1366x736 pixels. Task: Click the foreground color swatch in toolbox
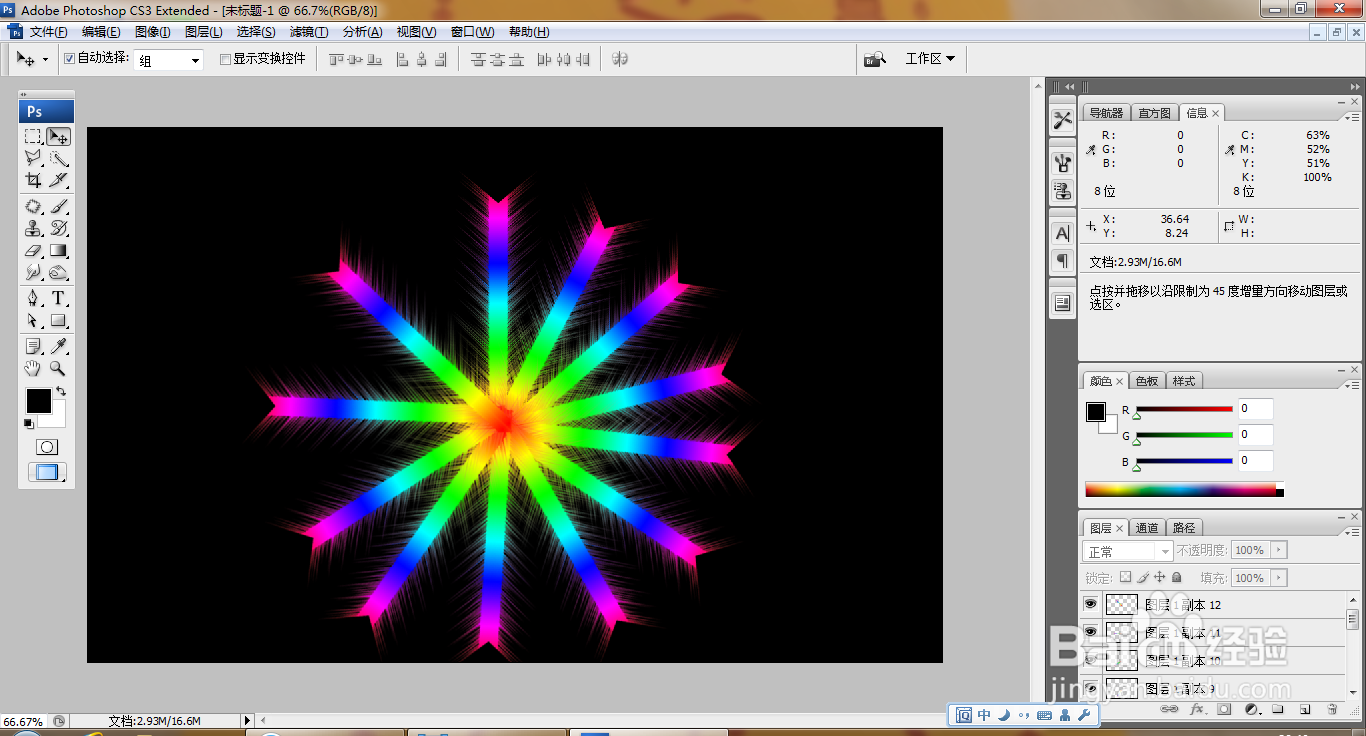coord(38,401)
